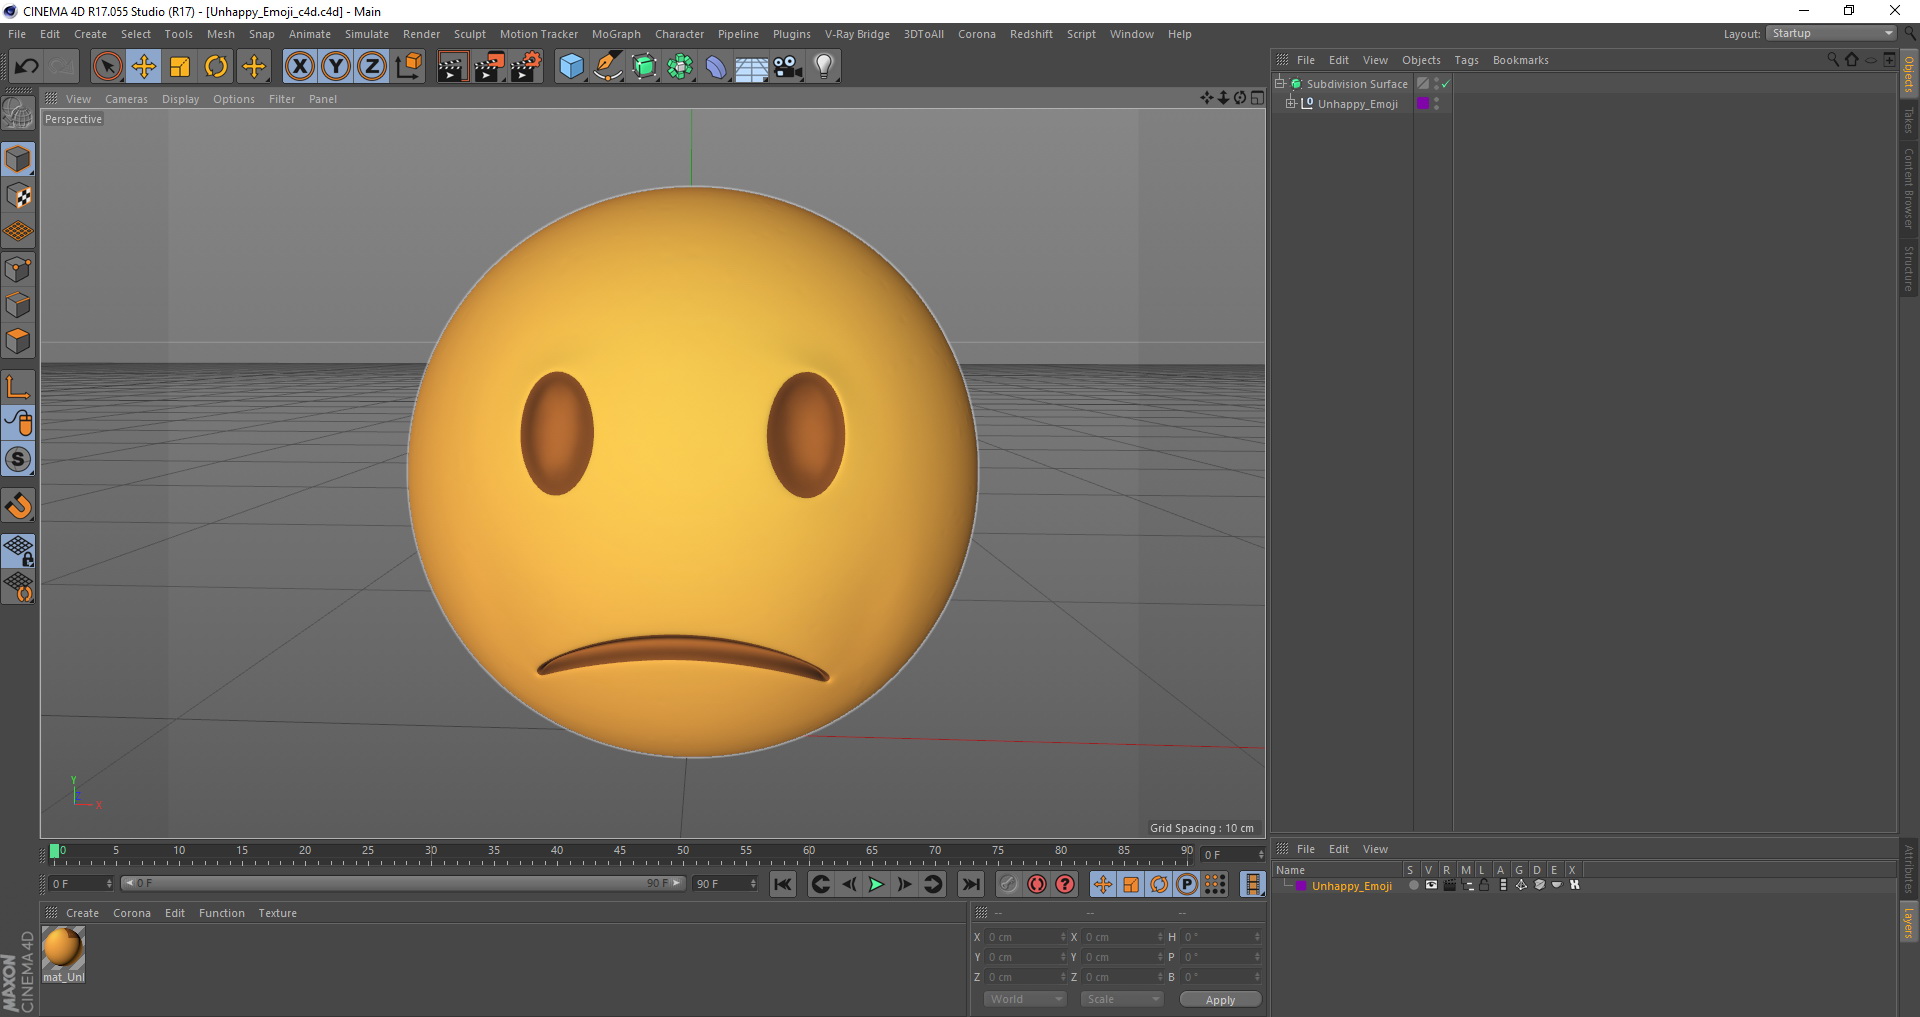Image resolution: width=1920 pixels, height=1017 pixels.
Task: Switch to Model mode
Action: click(x=18, y=159)
